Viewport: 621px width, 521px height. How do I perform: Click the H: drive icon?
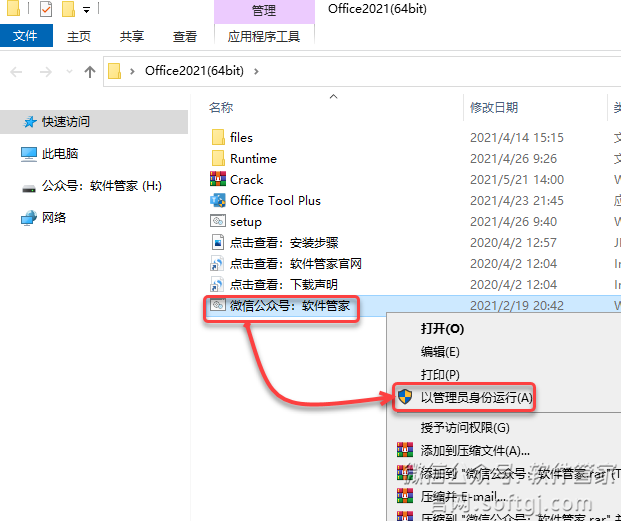tap(29, 188)
